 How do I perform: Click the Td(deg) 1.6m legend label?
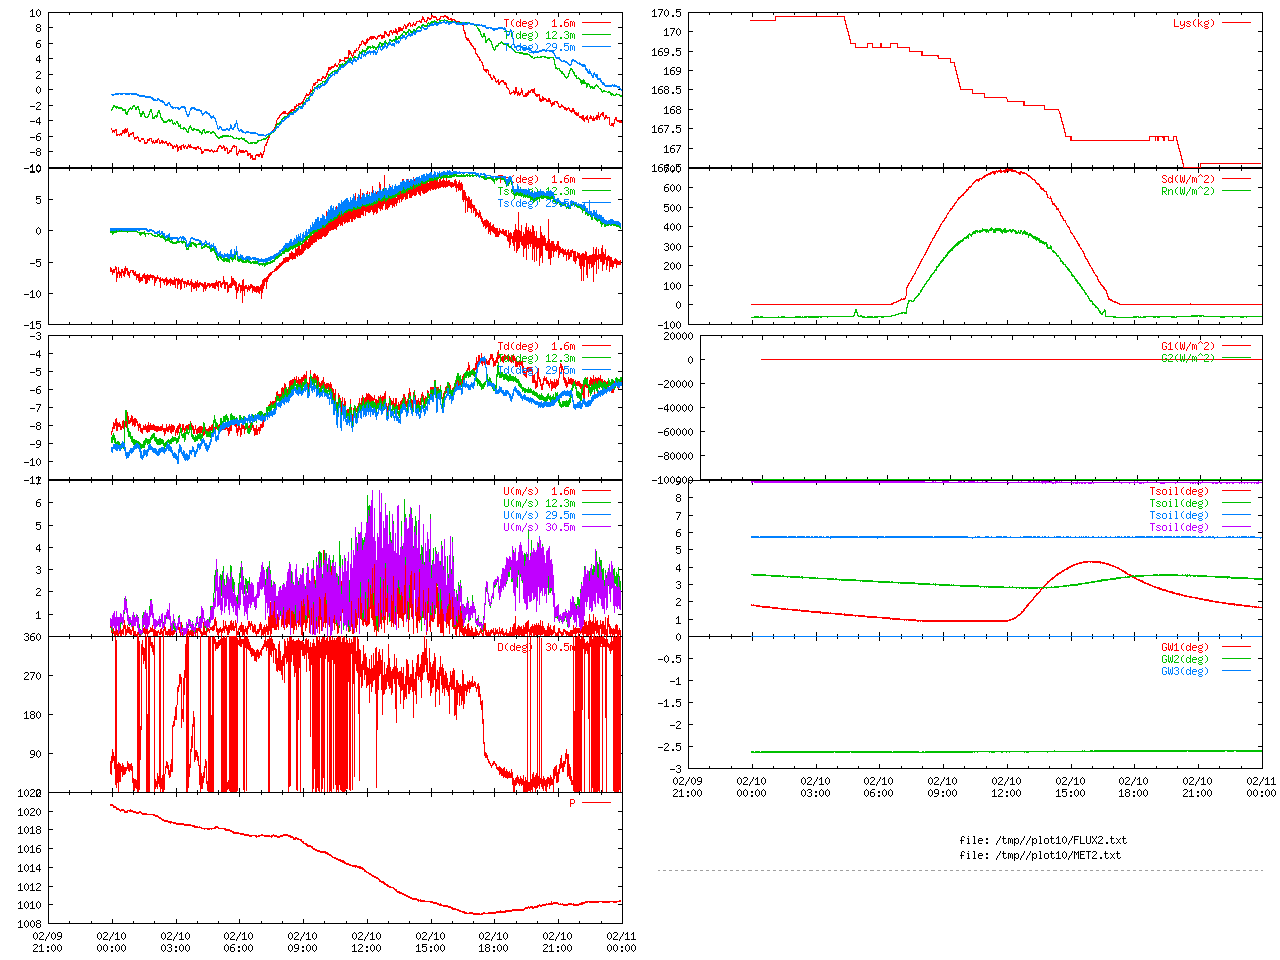click(x=536, y=346)
